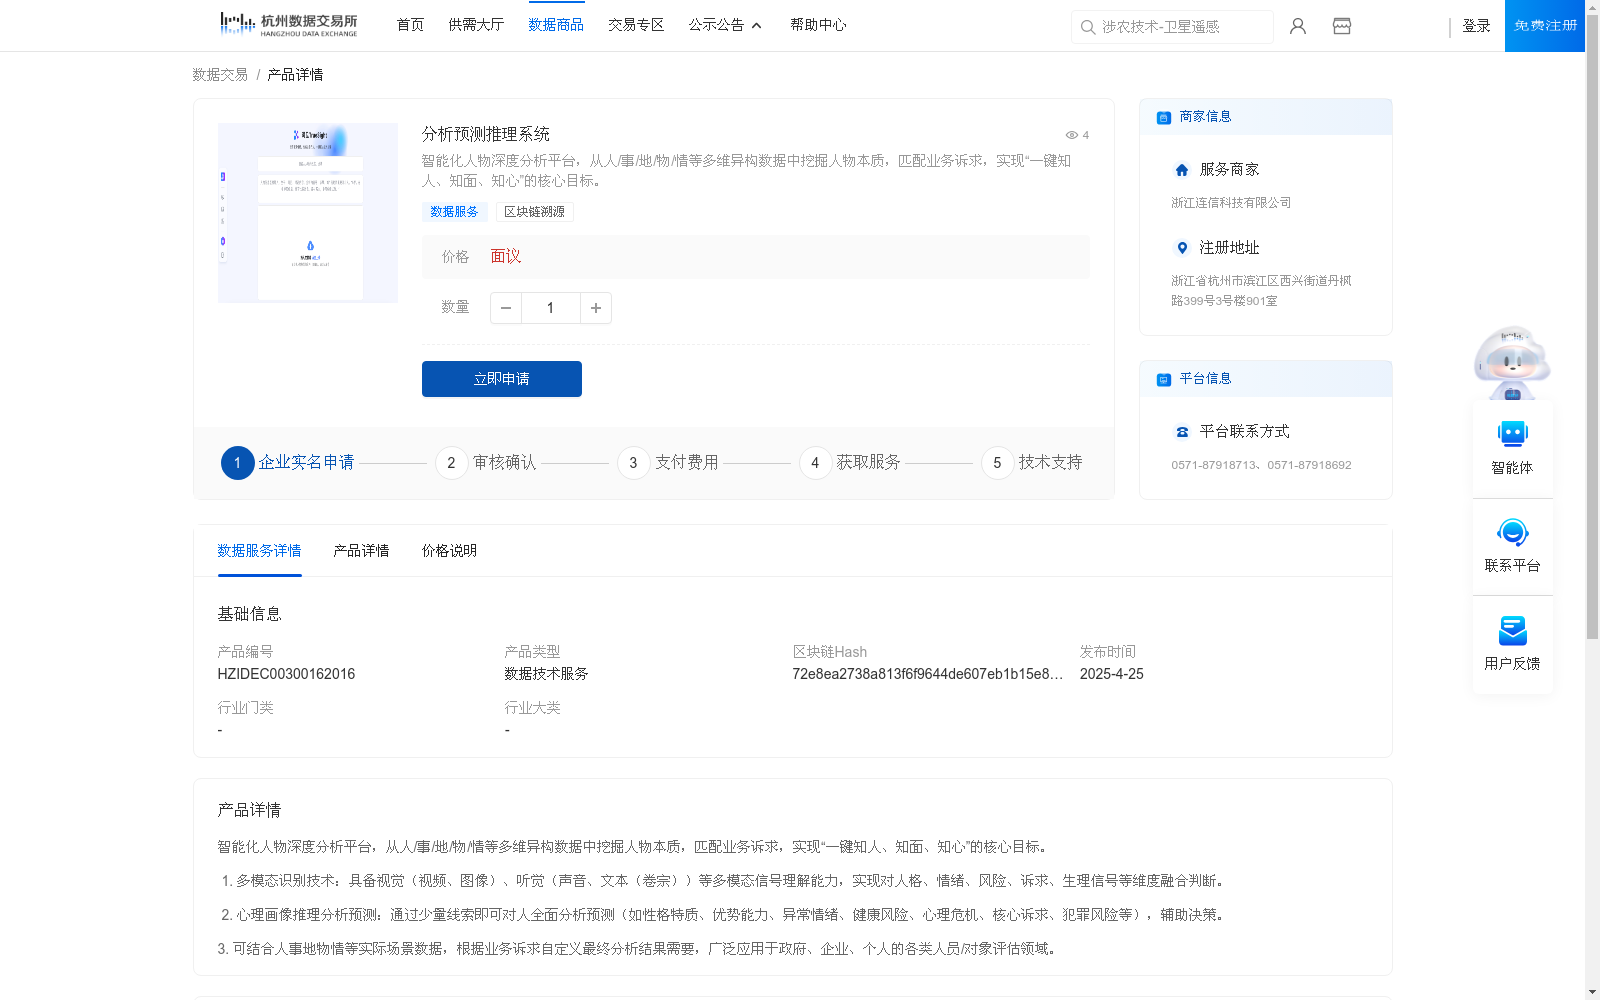Click the quantity input field
The height and width of the screenshot is (1000, 1600).
pos(551,308)
